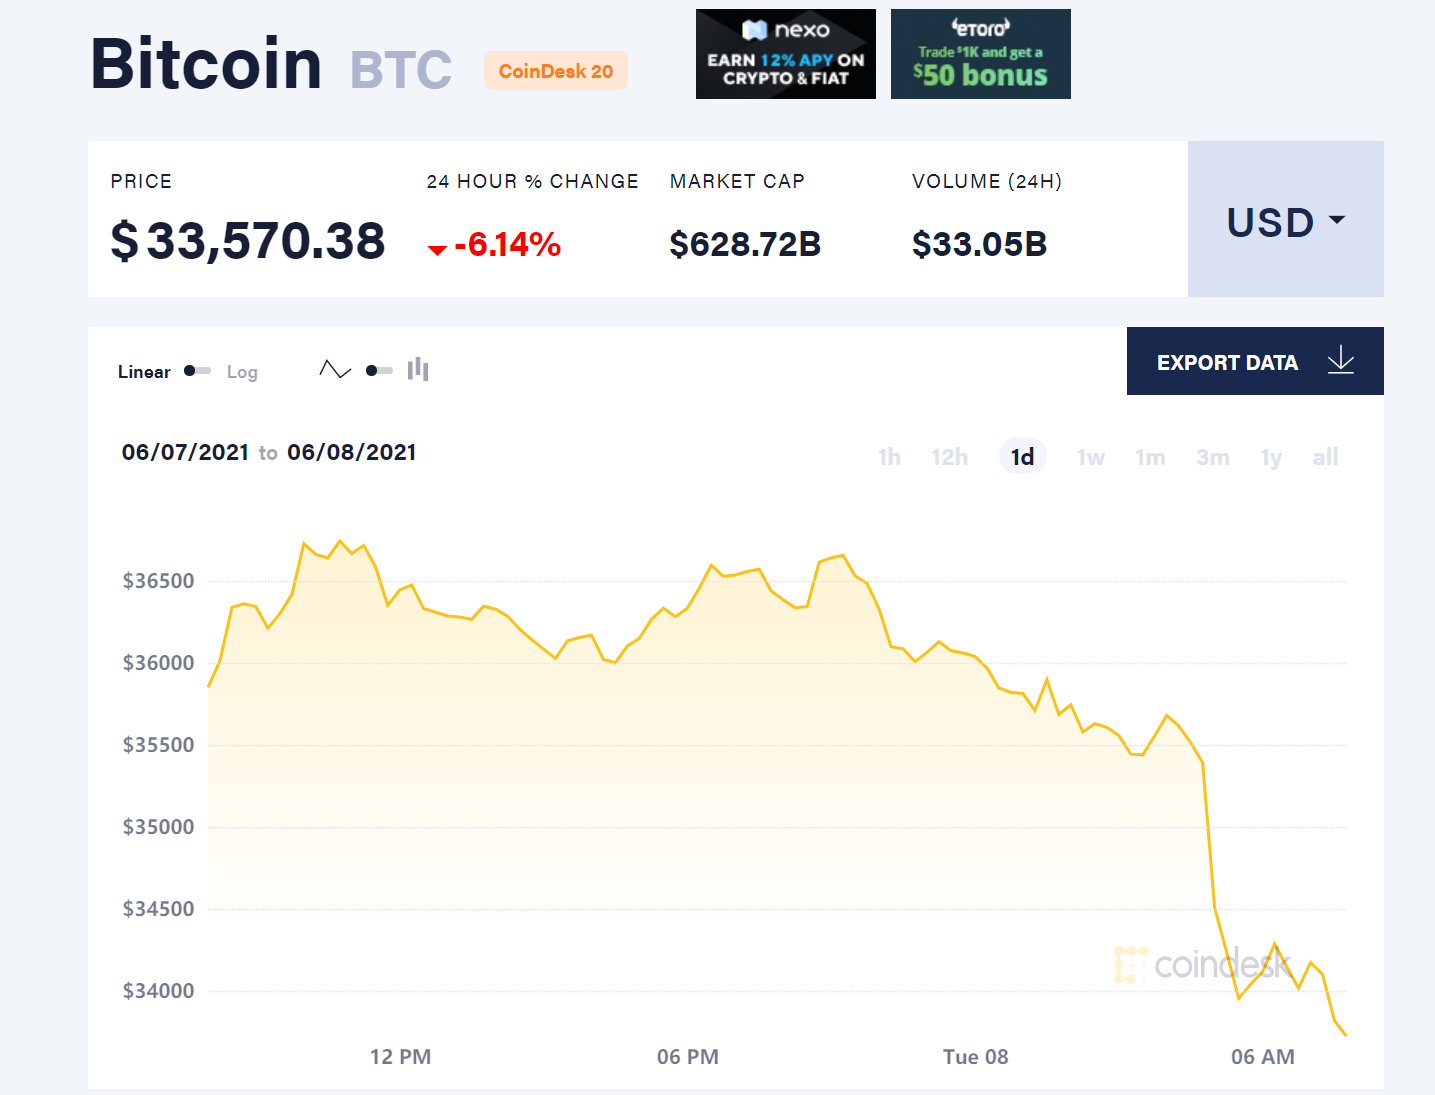Show the 3m price range

click(x=1212, y=457)
